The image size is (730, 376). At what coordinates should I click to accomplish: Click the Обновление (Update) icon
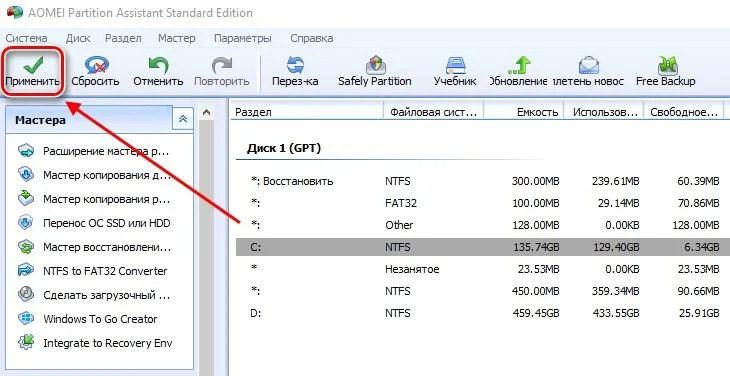[x=519, y=65]
